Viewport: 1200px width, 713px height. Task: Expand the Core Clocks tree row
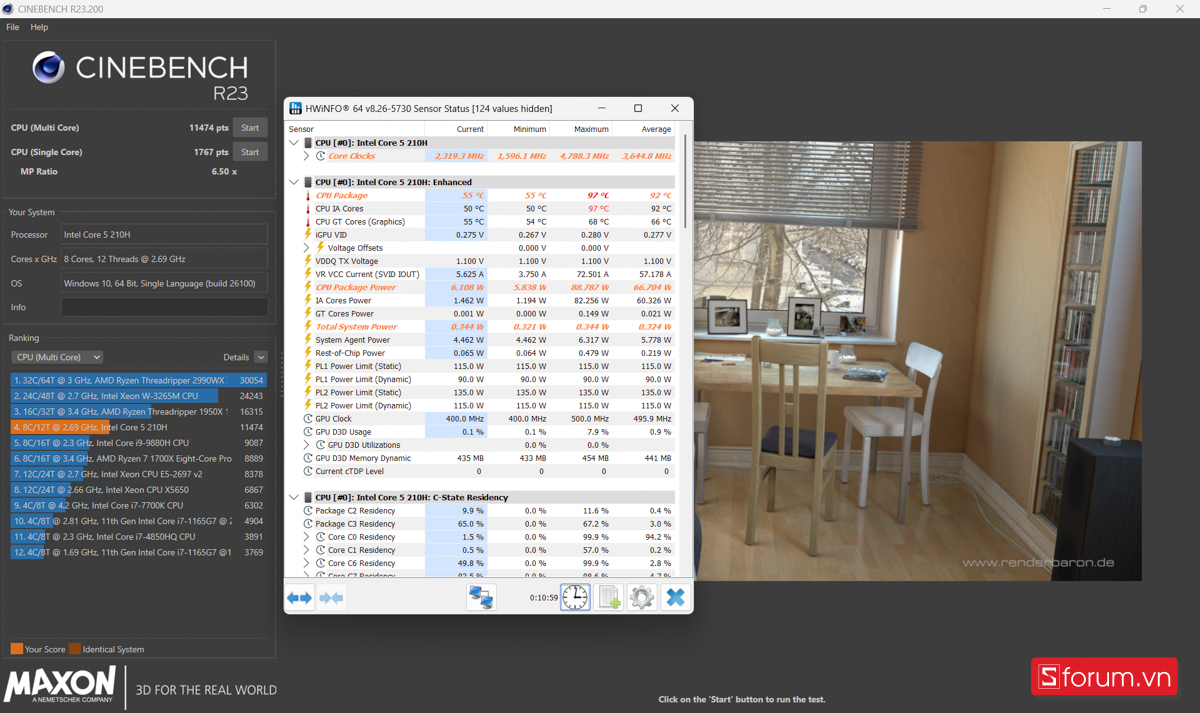307,156
